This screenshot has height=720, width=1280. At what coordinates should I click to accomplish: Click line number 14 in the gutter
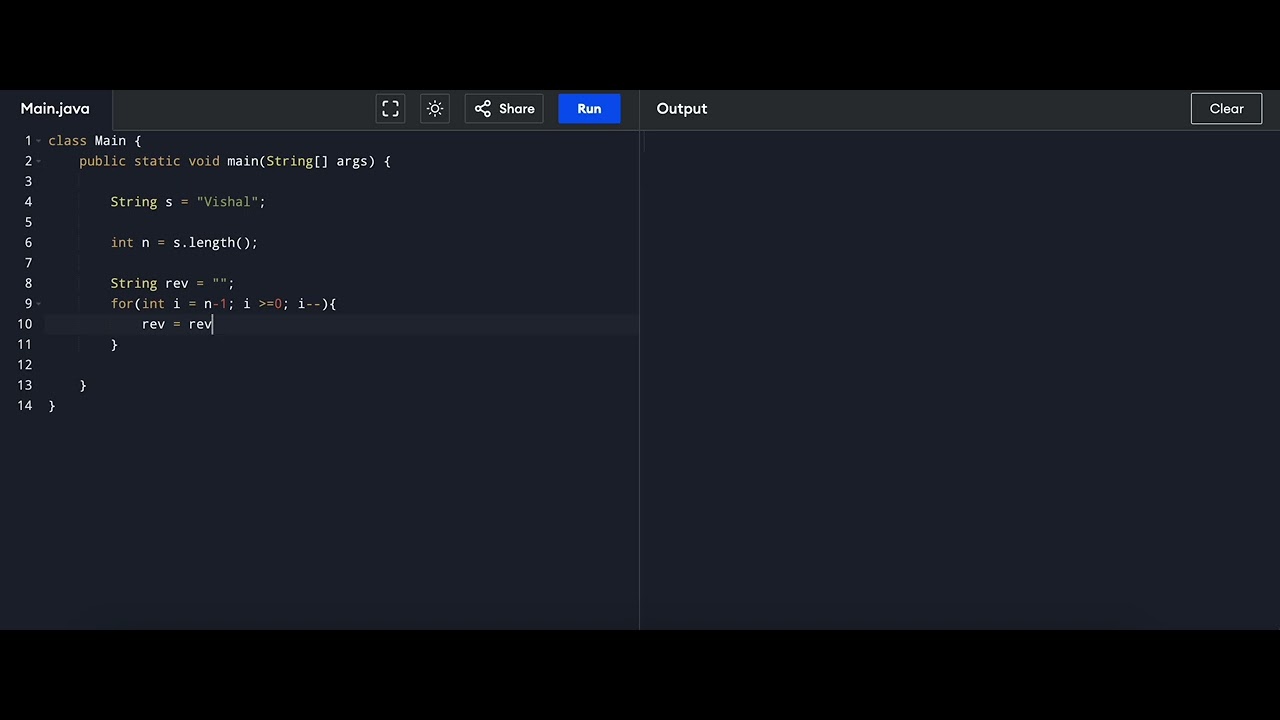pyautogui.click(x=24, y=406)
